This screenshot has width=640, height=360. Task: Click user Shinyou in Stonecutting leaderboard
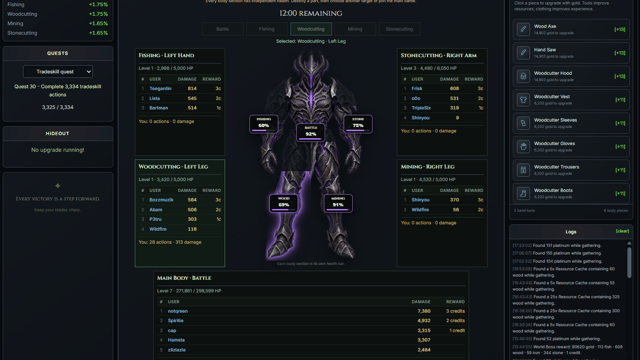coord(420,118)
